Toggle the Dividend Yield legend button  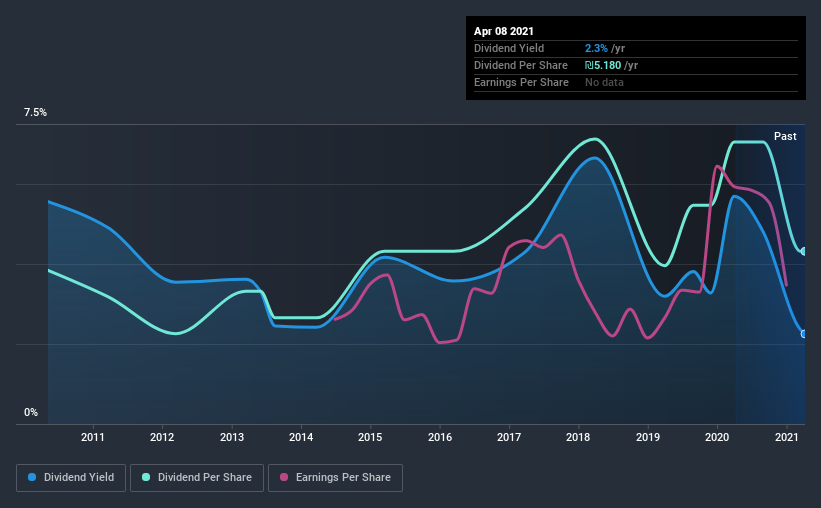[71, 478]
